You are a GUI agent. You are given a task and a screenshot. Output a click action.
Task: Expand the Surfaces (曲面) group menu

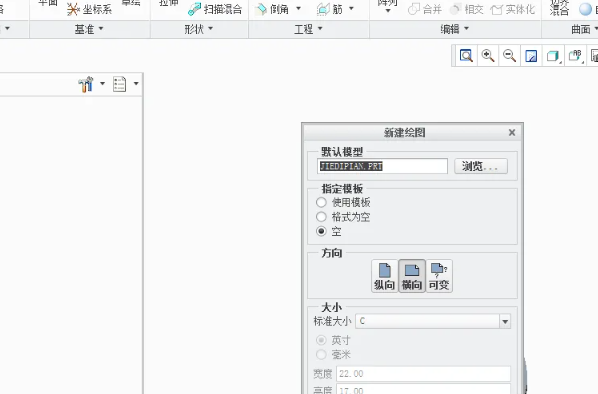coord(584,29)
